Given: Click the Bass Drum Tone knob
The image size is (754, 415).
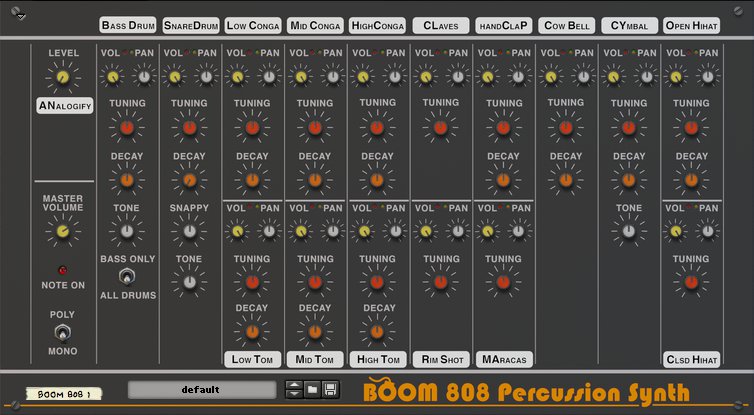Looking at the screenshot, I should click(127, 231).
